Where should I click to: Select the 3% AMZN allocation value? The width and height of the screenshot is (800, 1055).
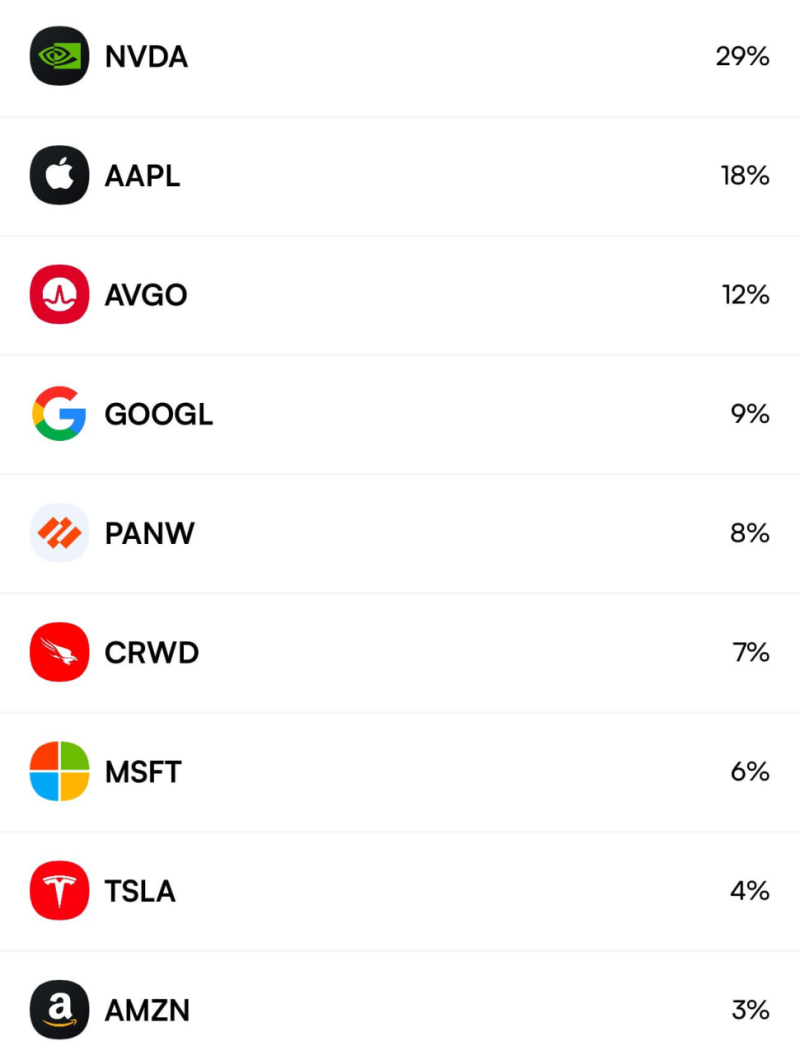point(750,1010)
